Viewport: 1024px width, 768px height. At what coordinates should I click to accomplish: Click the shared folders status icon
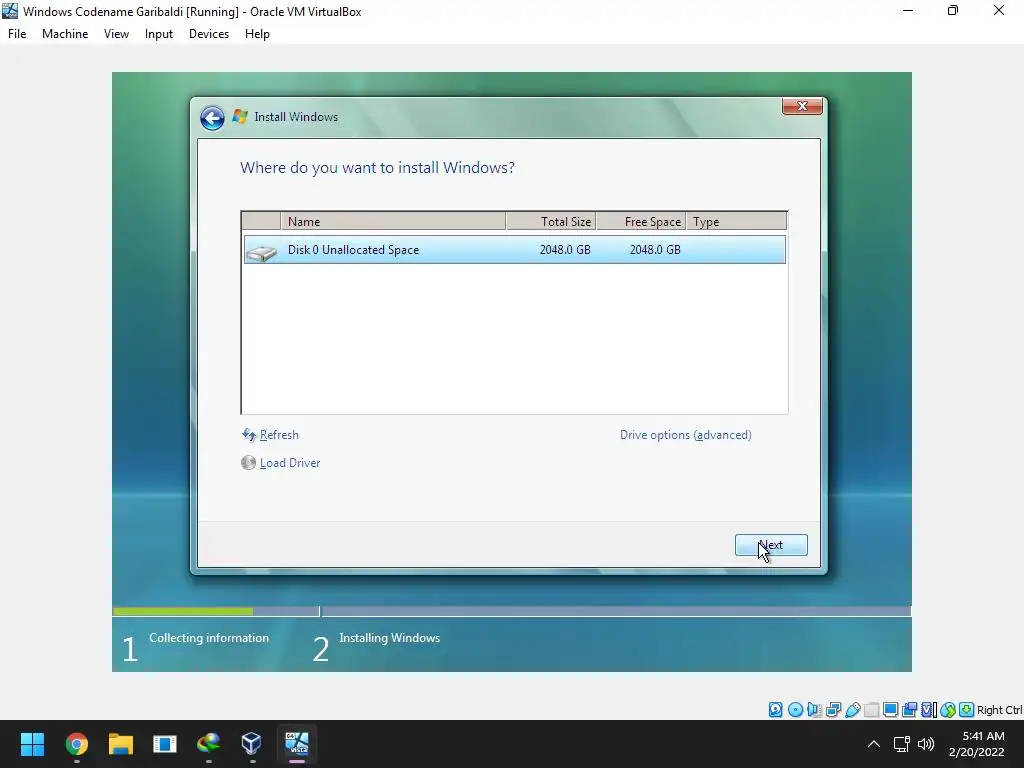click(871, 710)
